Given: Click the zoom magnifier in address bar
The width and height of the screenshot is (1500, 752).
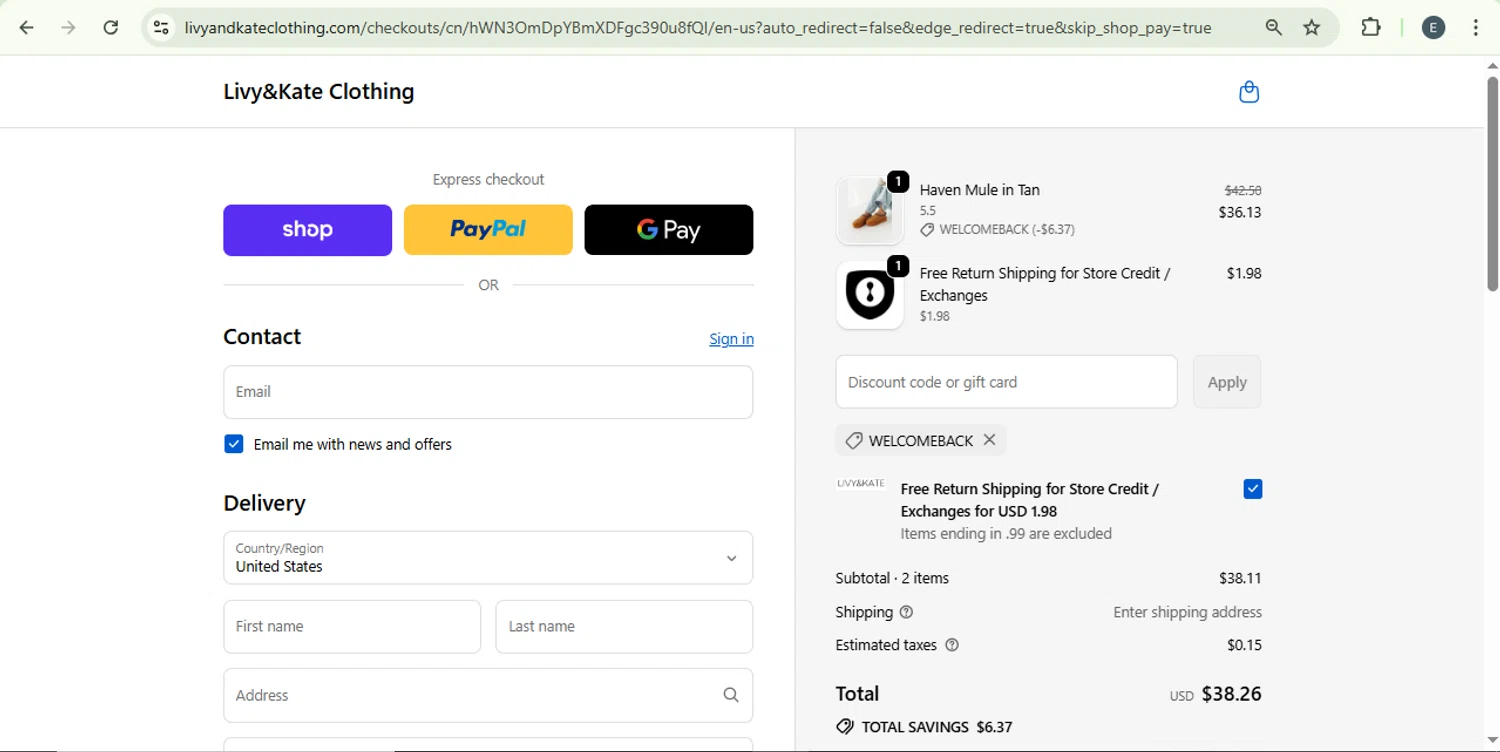Looking at the screenshot, I should pos(1273,28).
